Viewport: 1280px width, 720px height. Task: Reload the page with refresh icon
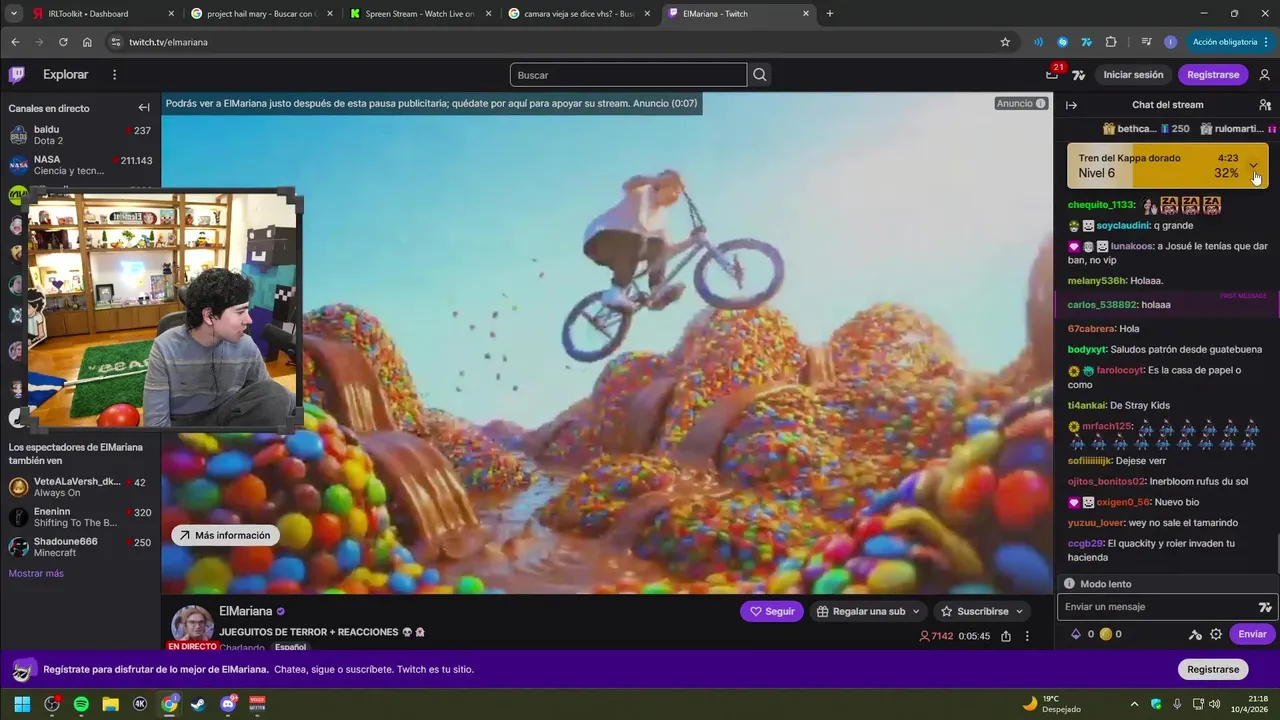(x=63, y=42)
